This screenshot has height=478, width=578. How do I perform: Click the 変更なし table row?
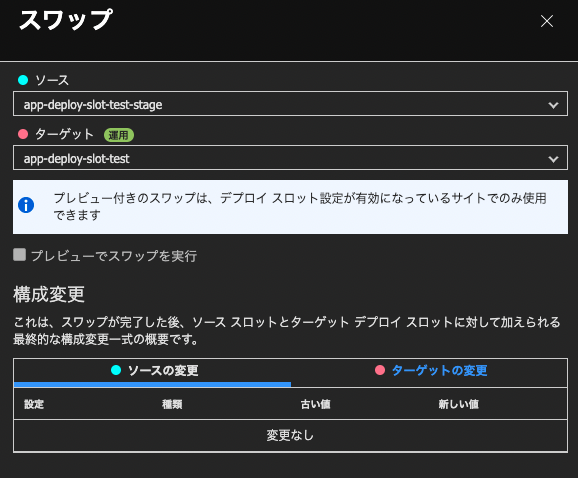(290, 435)
